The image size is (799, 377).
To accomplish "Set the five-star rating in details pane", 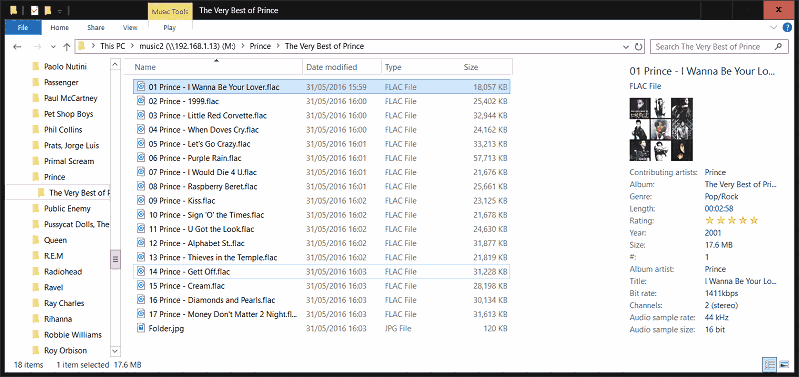I will click(732, 221).
